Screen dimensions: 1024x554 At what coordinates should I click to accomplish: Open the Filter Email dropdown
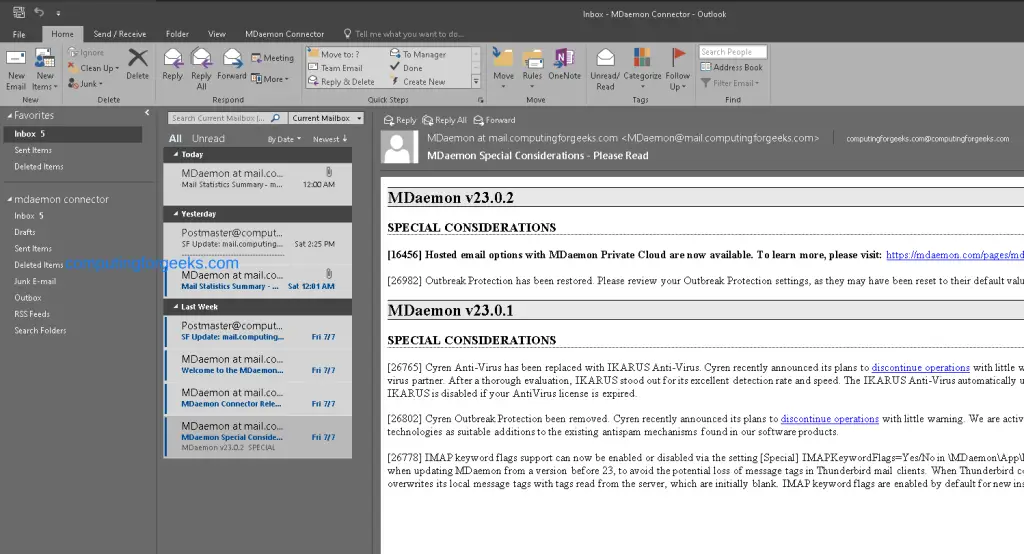coord(730,83)
